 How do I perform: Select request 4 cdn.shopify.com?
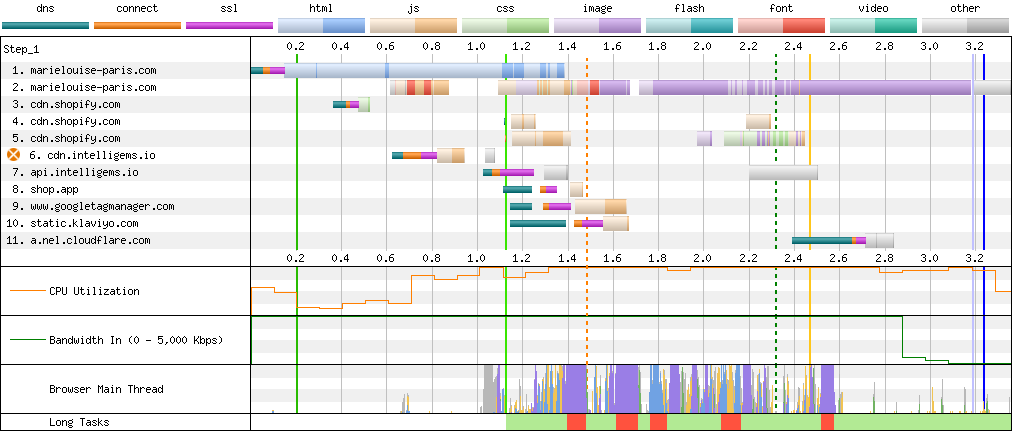[x=66, y=121]
